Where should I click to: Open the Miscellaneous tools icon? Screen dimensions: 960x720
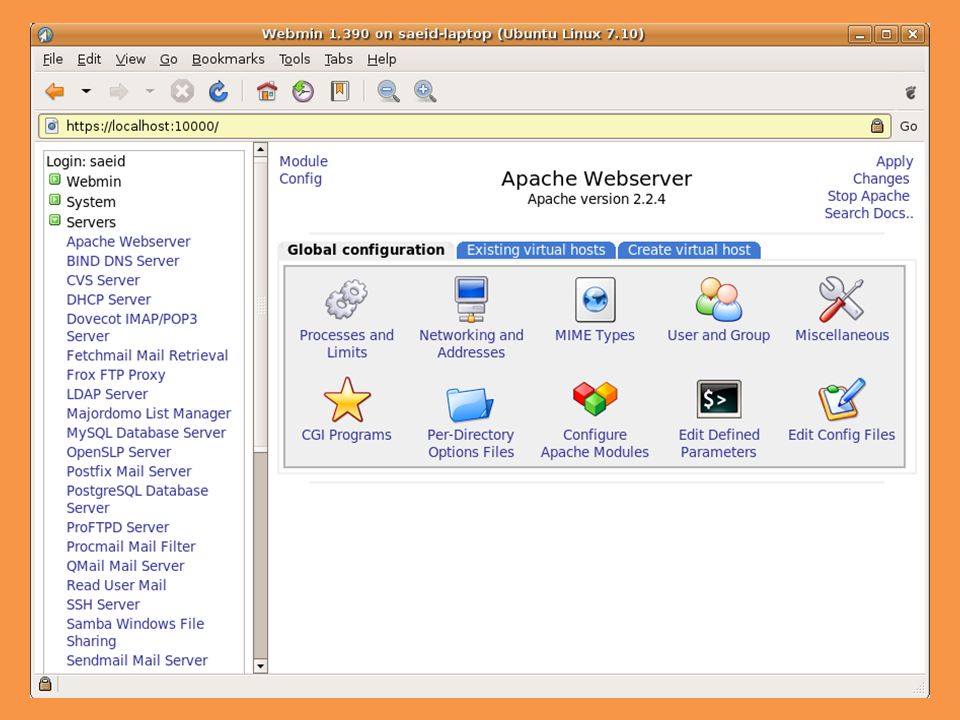[x=841, y=299]
